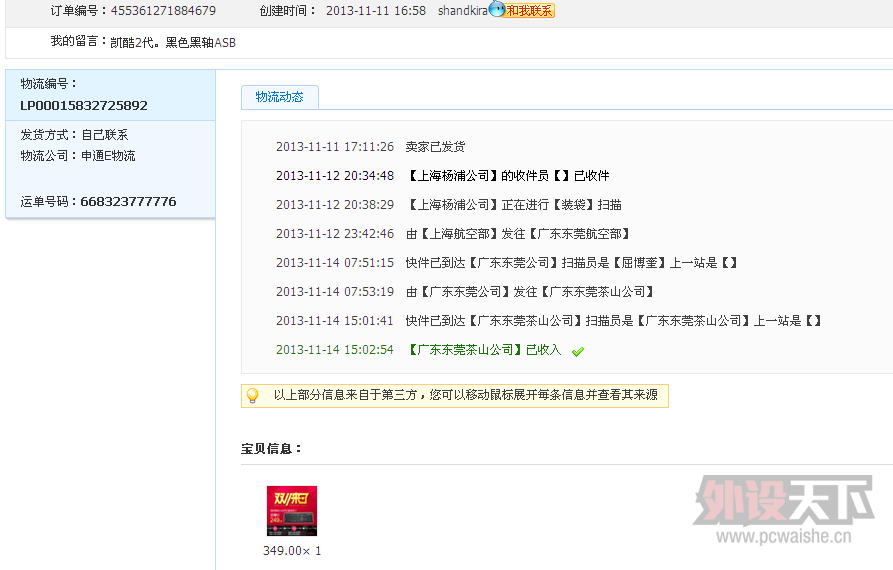
Task: Click the price 349.00× 1
Action: tap(292, 551)
